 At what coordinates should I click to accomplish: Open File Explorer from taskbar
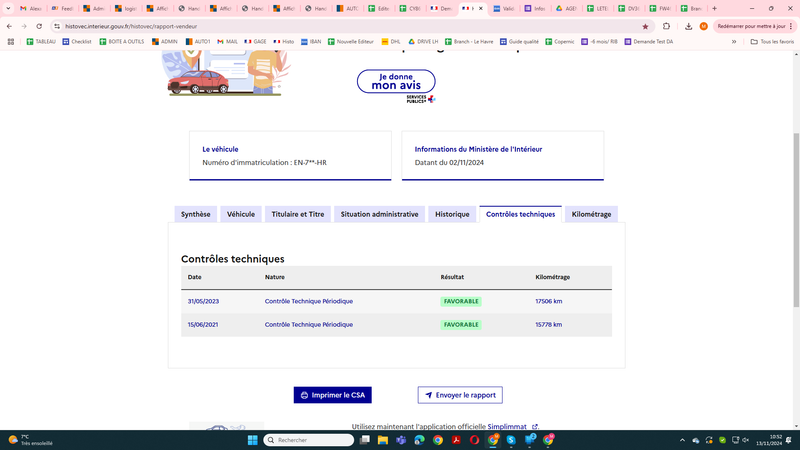(x=383, y=440)
